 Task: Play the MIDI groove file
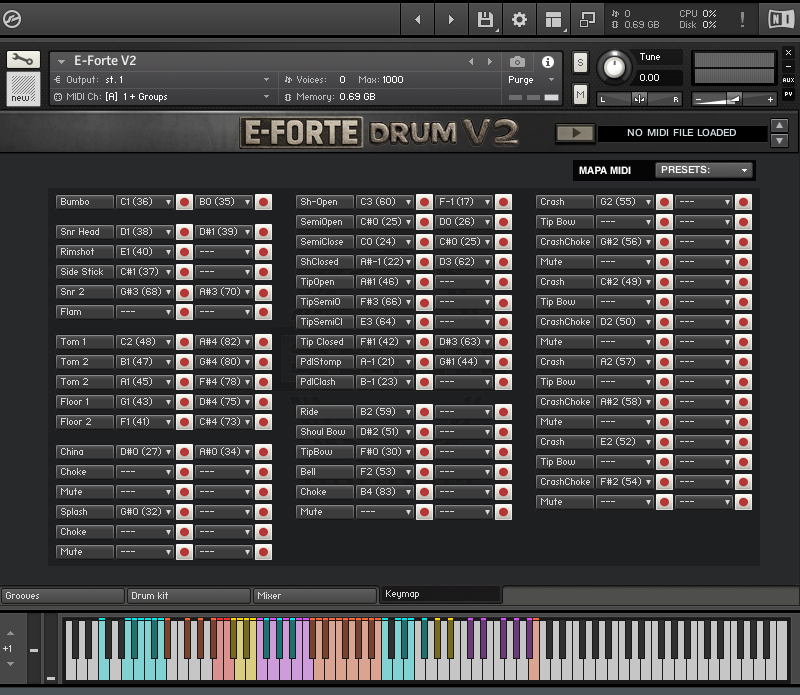[575, 133]
